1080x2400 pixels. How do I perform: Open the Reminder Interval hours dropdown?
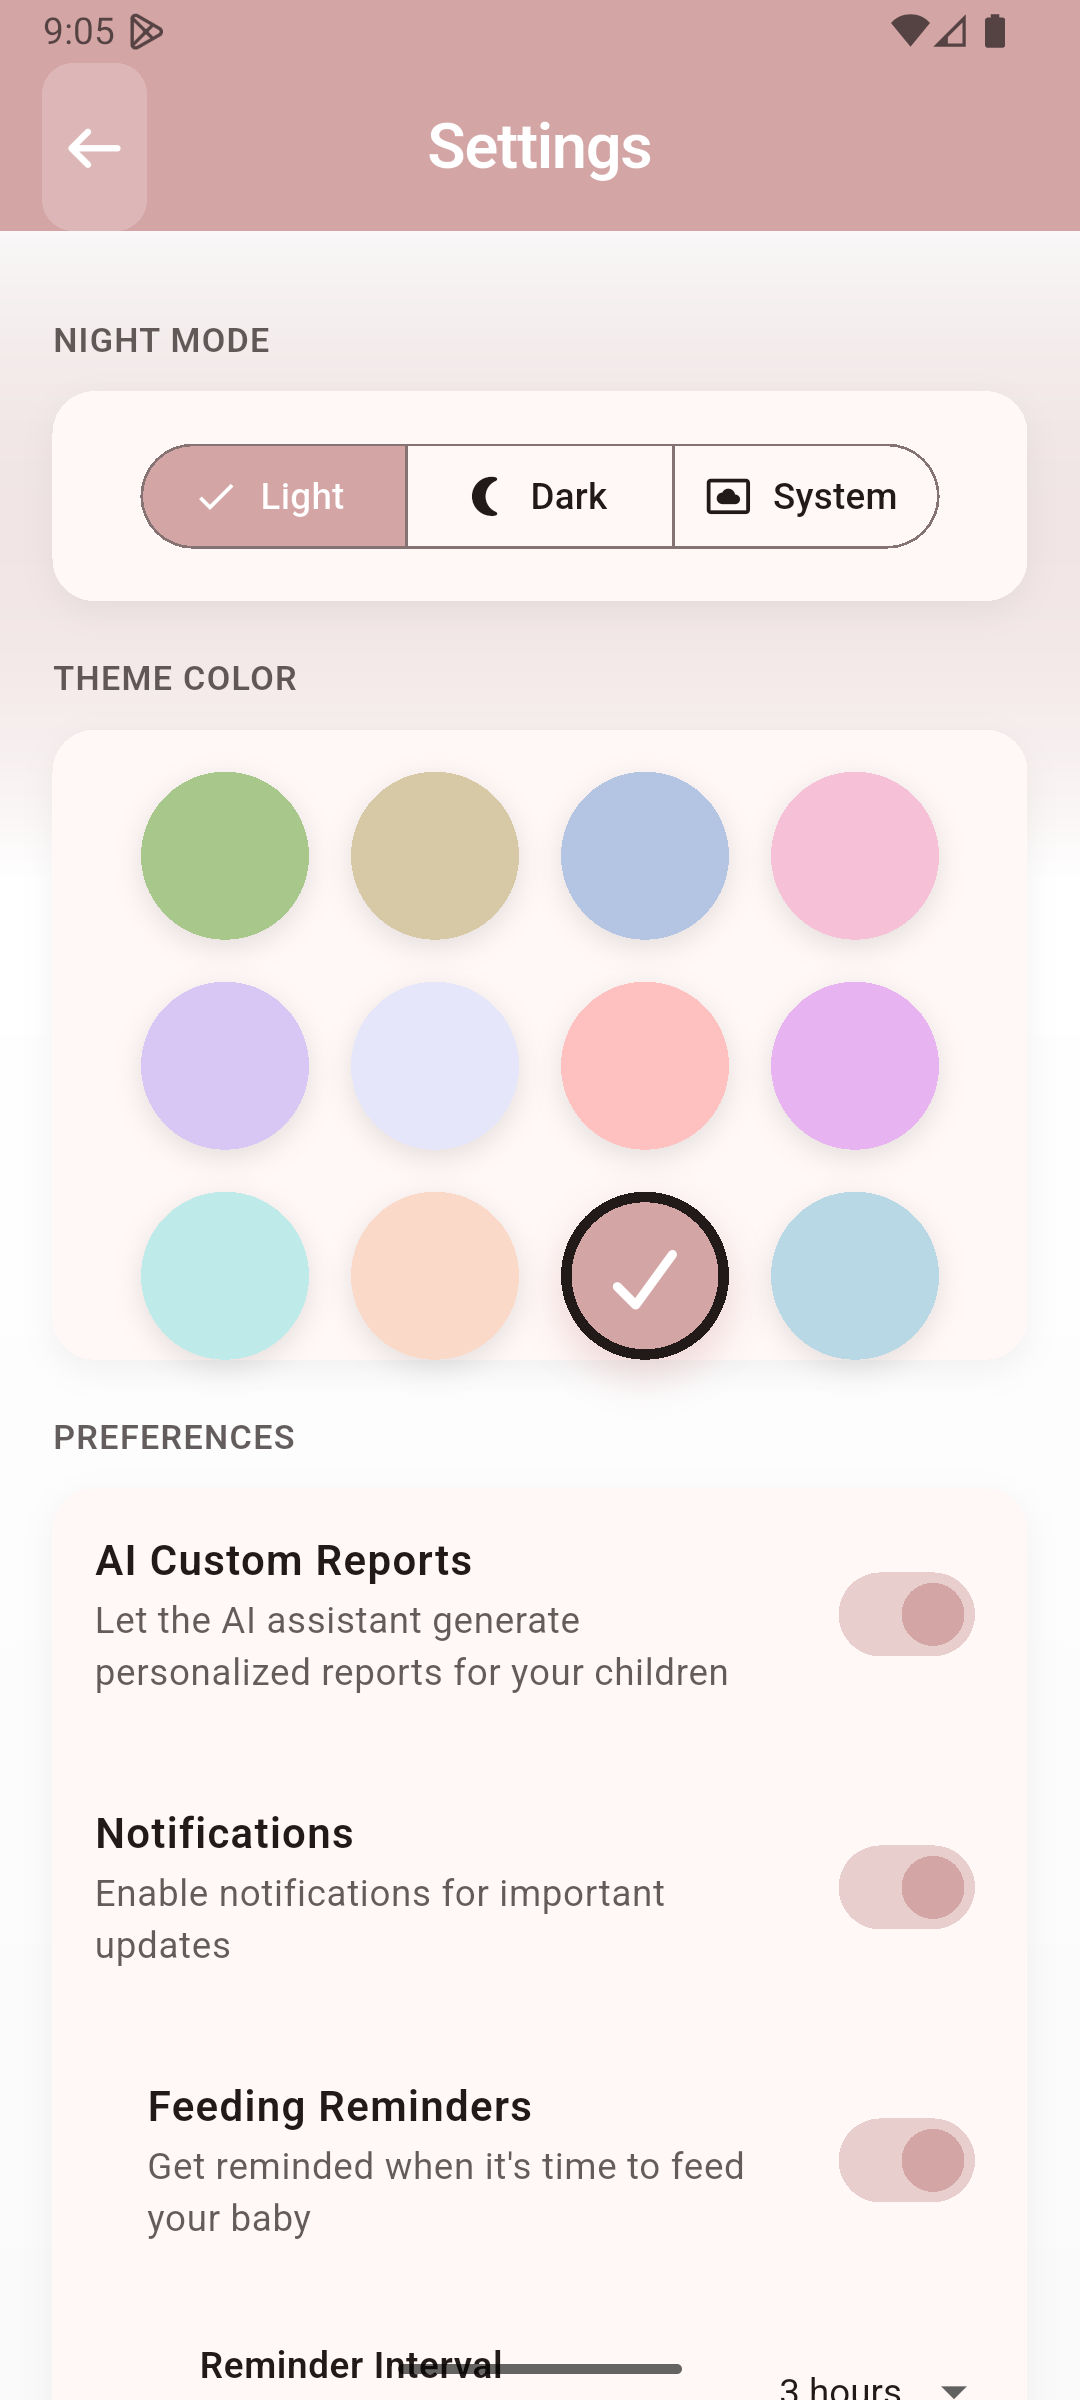tap(872, 2388)
